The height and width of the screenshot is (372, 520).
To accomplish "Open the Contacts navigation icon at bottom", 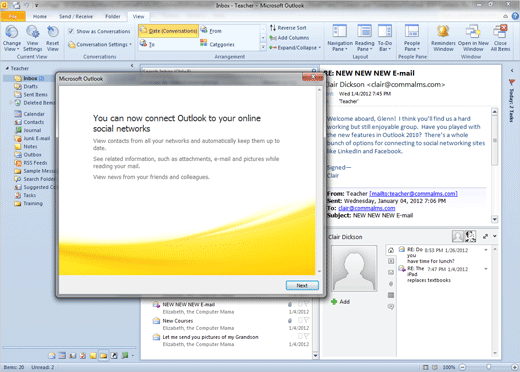I will (x=72, y=356).
